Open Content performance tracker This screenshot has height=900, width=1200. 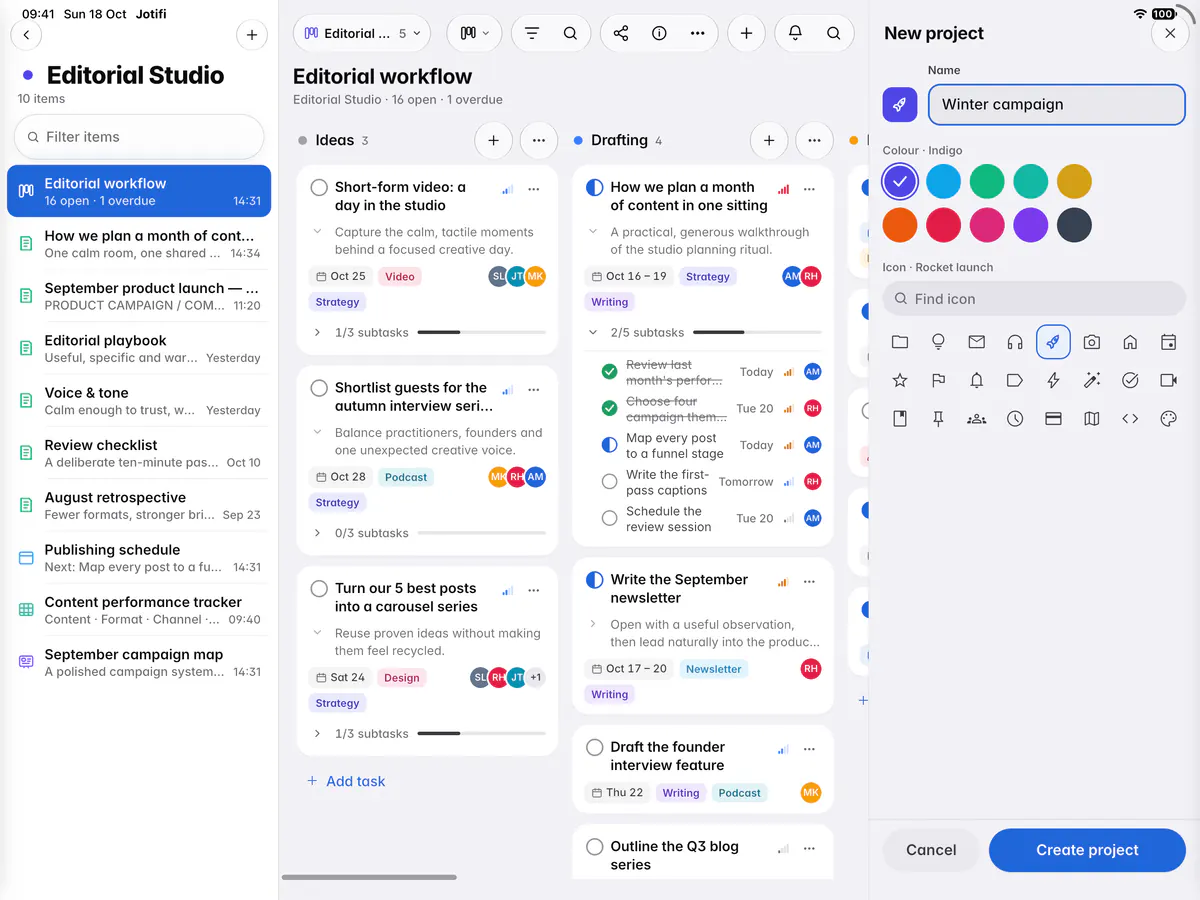point(139,610)
